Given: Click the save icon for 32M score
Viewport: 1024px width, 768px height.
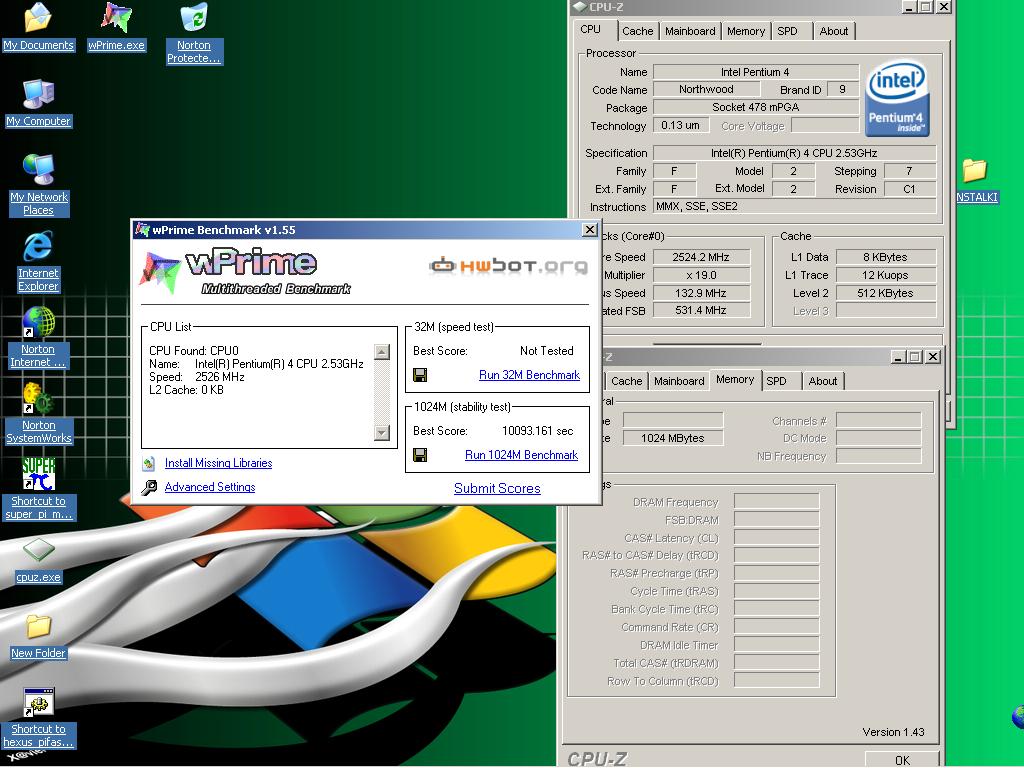Looking at the screenshot, I should point(420,375).
